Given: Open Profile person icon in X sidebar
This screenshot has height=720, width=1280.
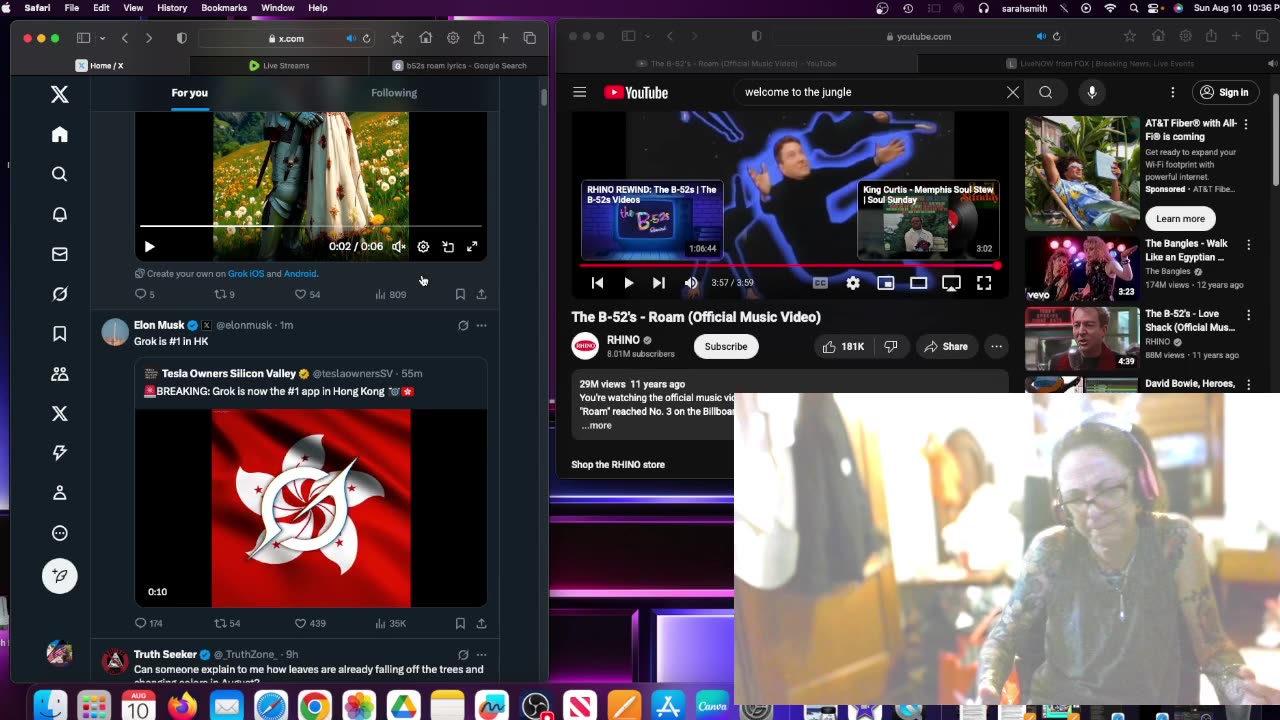Looking at the screenshot, I should (60, 493).
